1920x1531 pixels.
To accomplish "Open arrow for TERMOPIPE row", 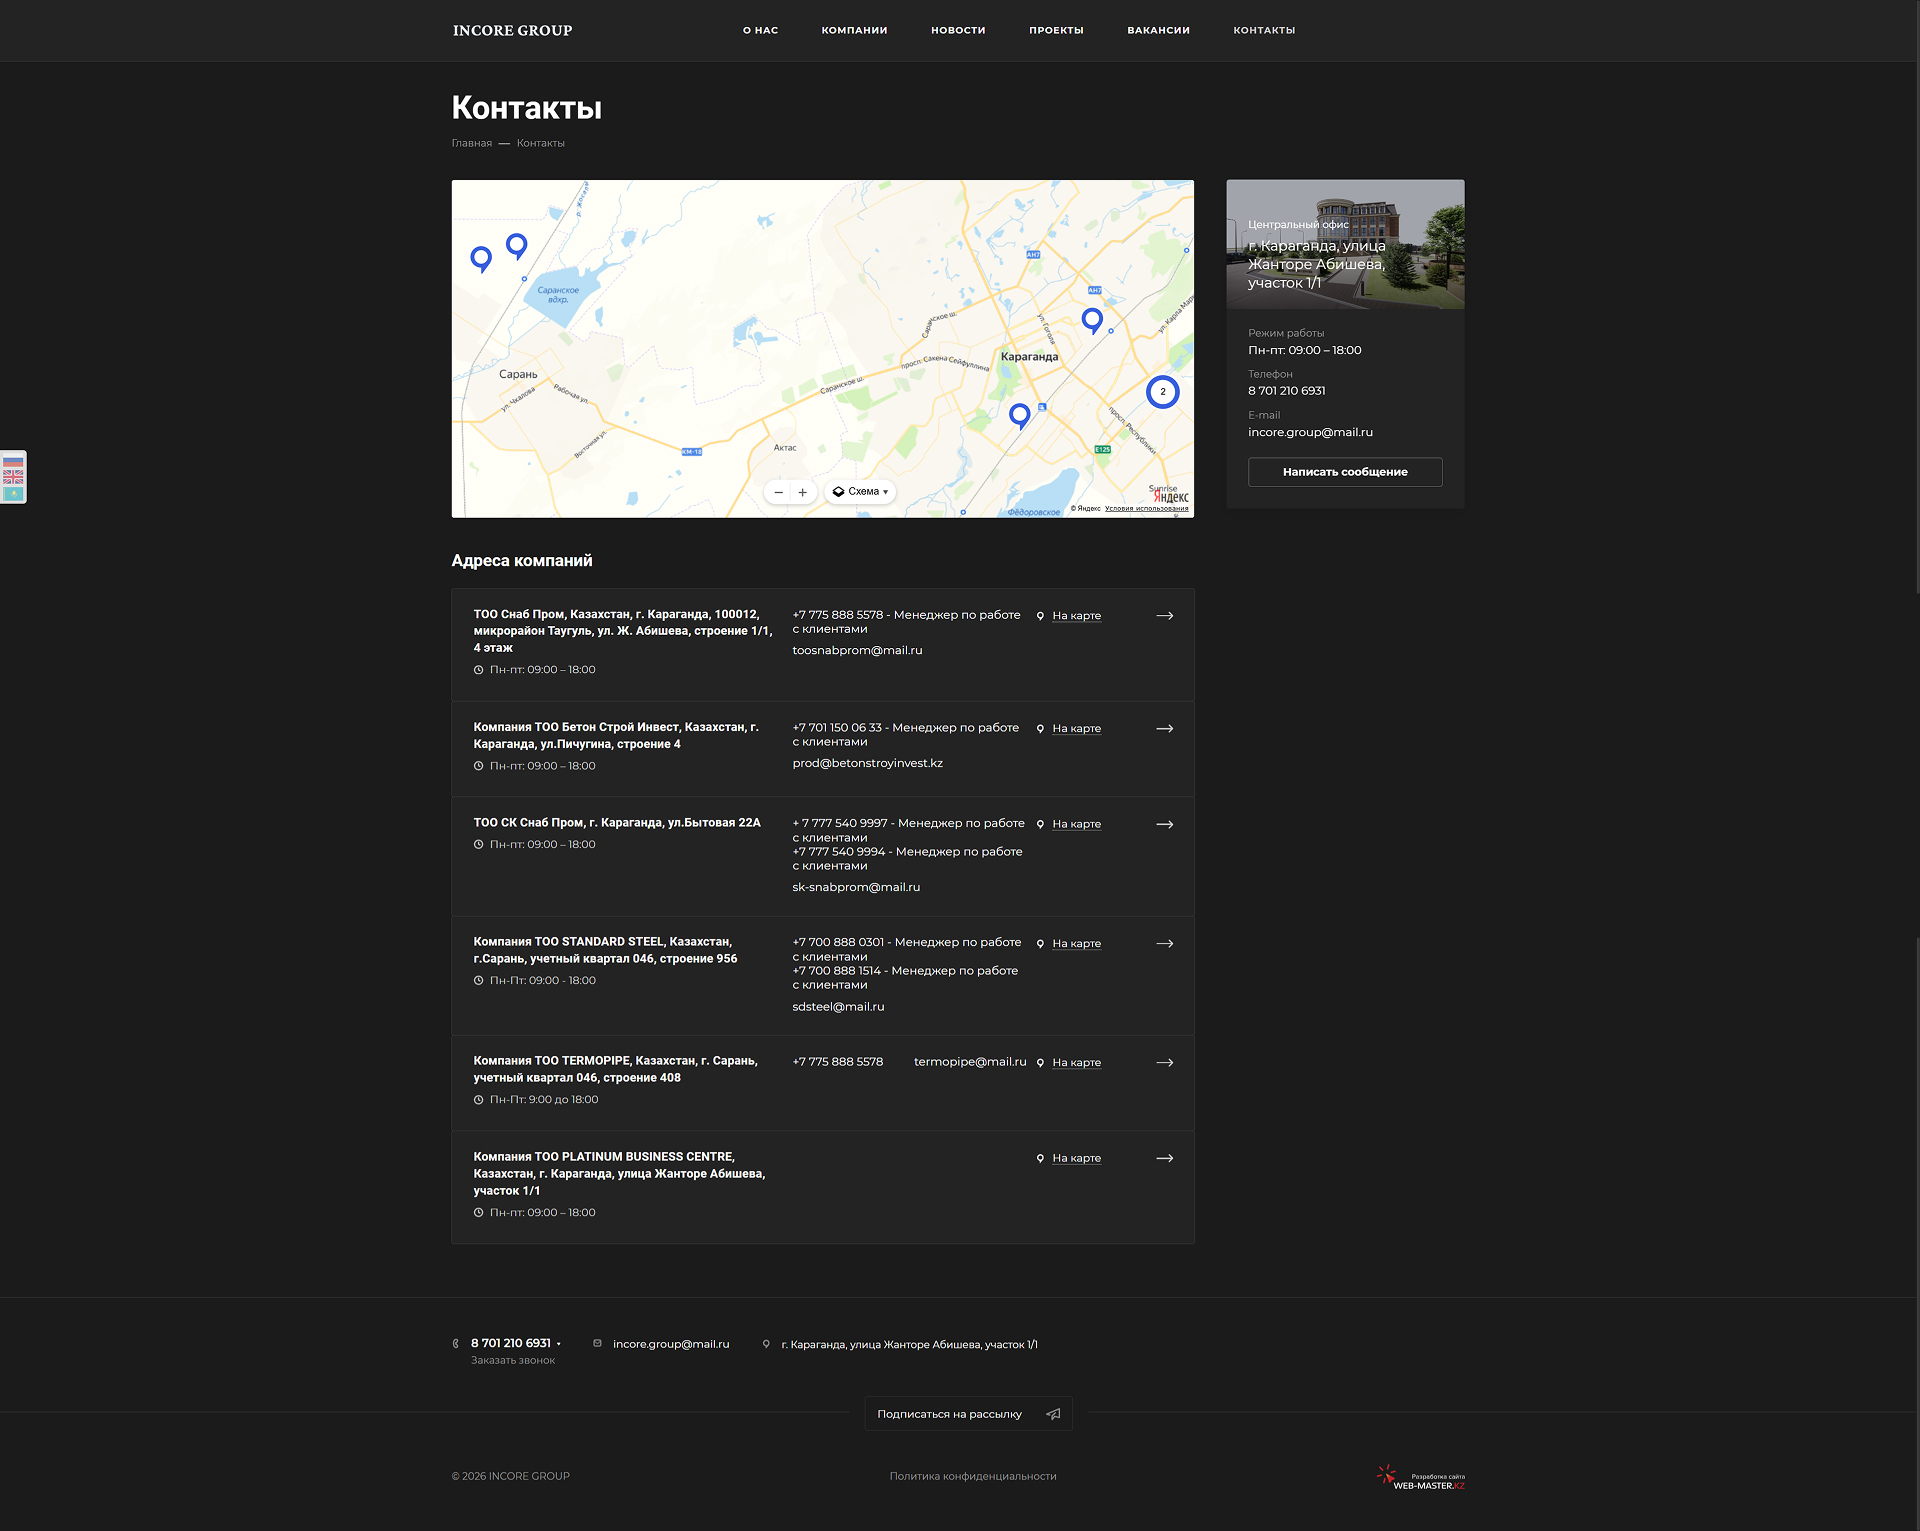I will point(1165,1063).
